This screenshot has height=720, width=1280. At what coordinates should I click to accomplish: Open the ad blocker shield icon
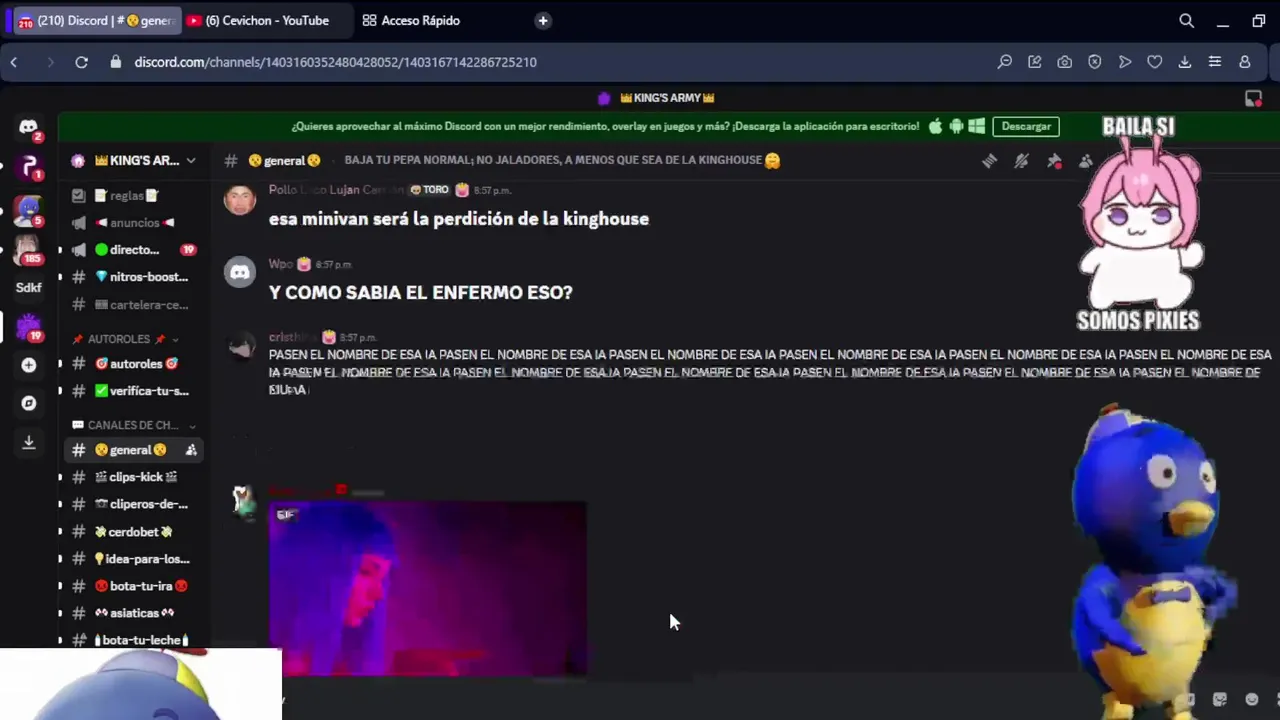point(1095,62)
